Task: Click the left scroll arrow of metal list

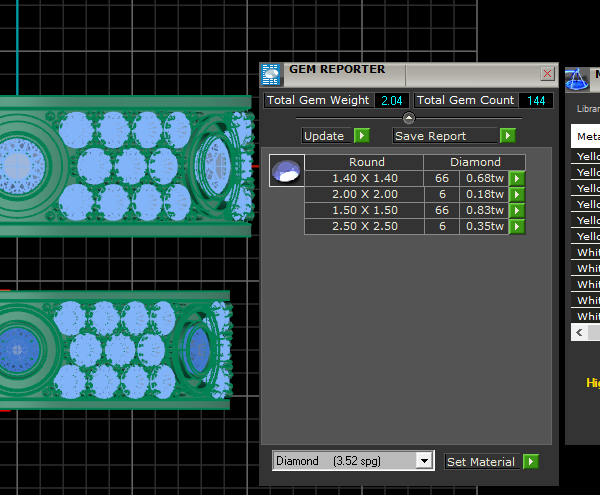Action: [578, 331]
